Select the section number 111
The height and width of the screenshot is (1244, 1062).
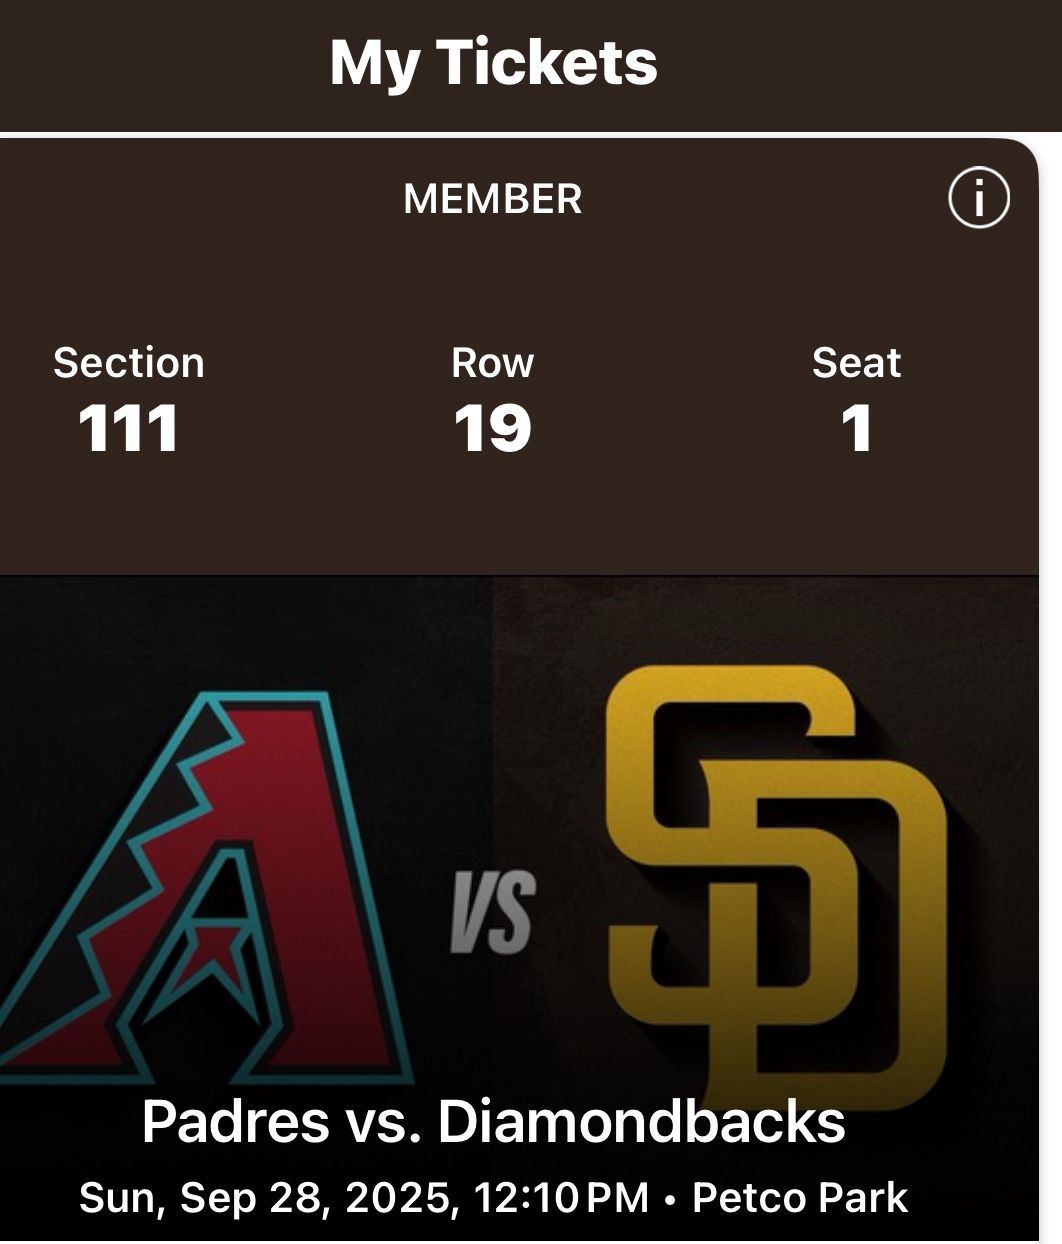(x=129, y=428)
